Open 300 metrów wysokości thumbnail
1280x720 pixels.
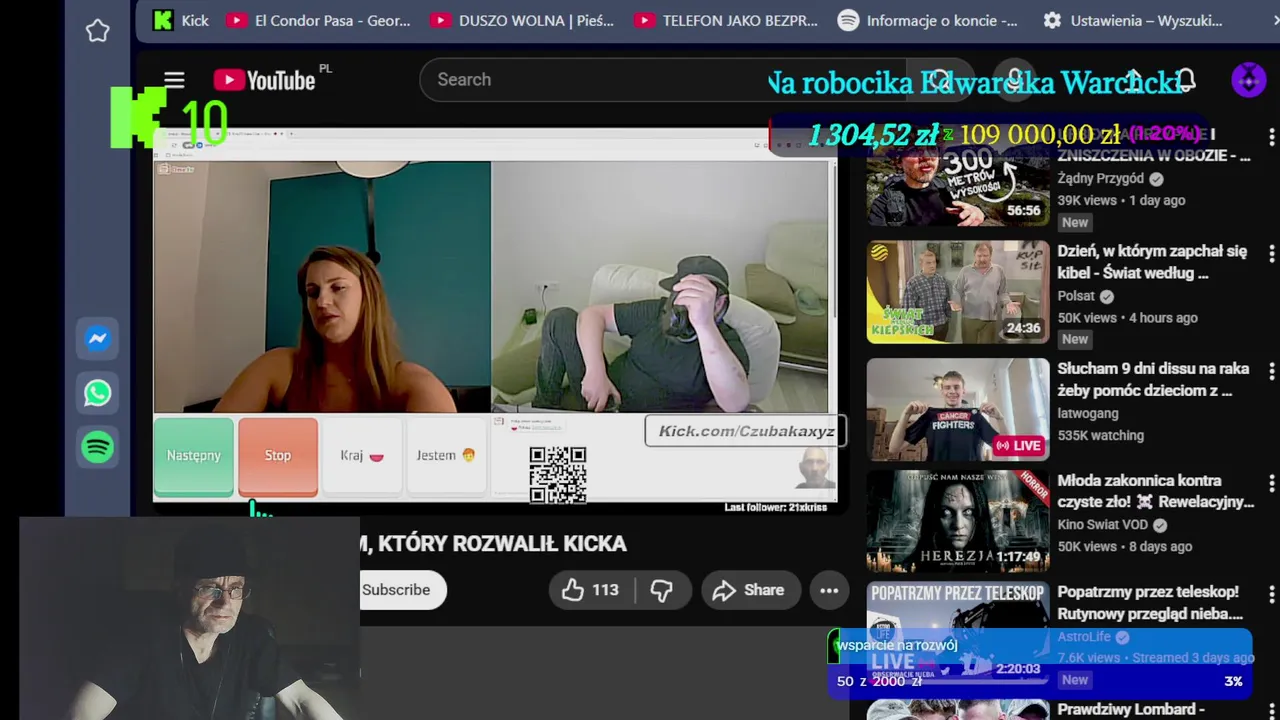click(958, 177)
